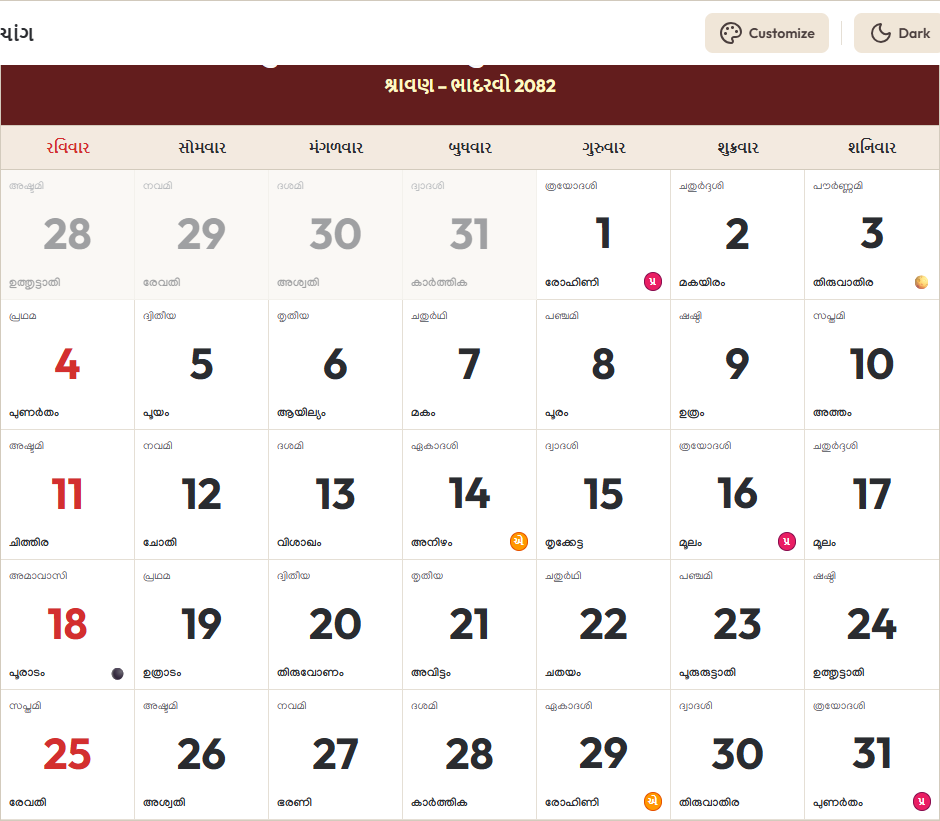Select date 19

pos(202,624)
